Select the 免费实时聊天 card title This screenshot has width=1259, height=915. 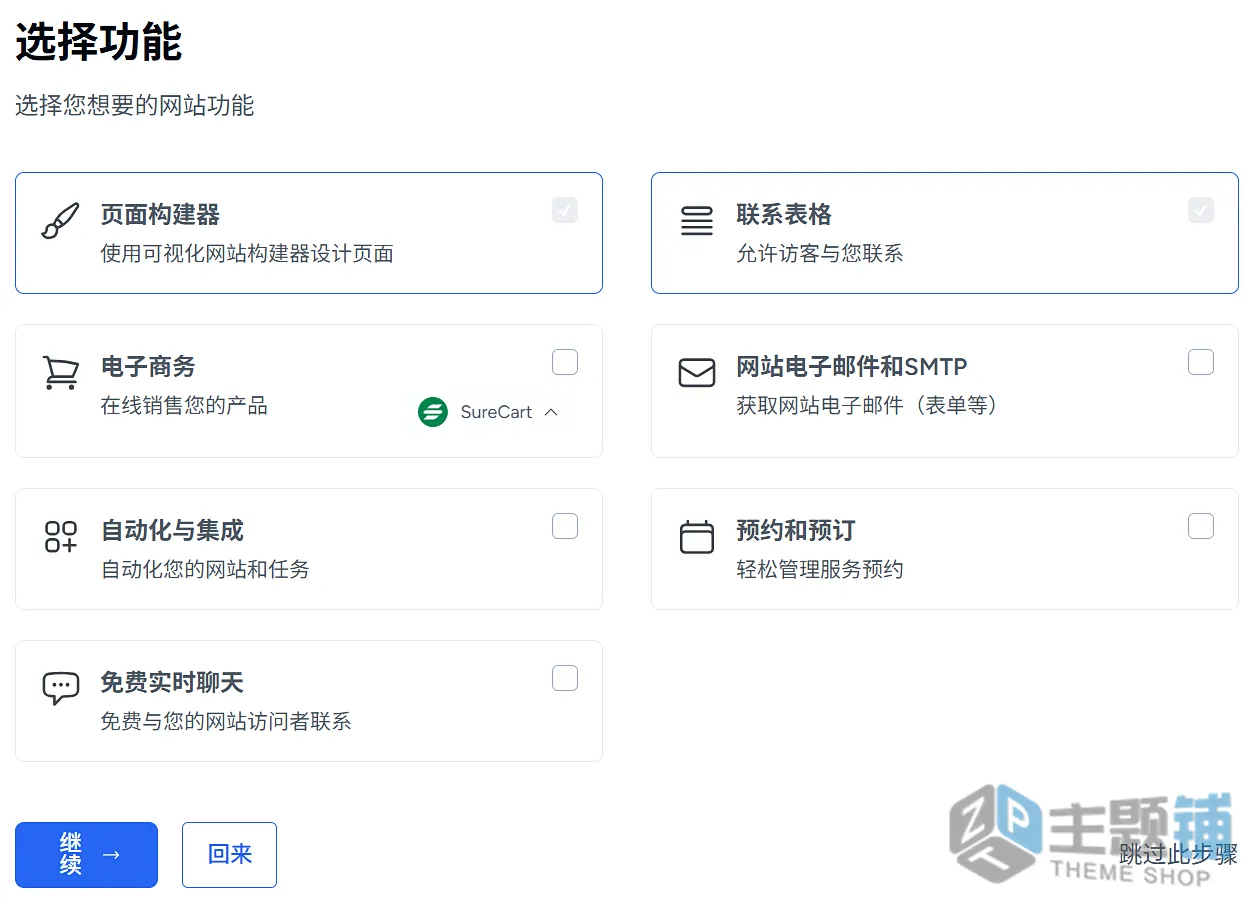point(172,683)
